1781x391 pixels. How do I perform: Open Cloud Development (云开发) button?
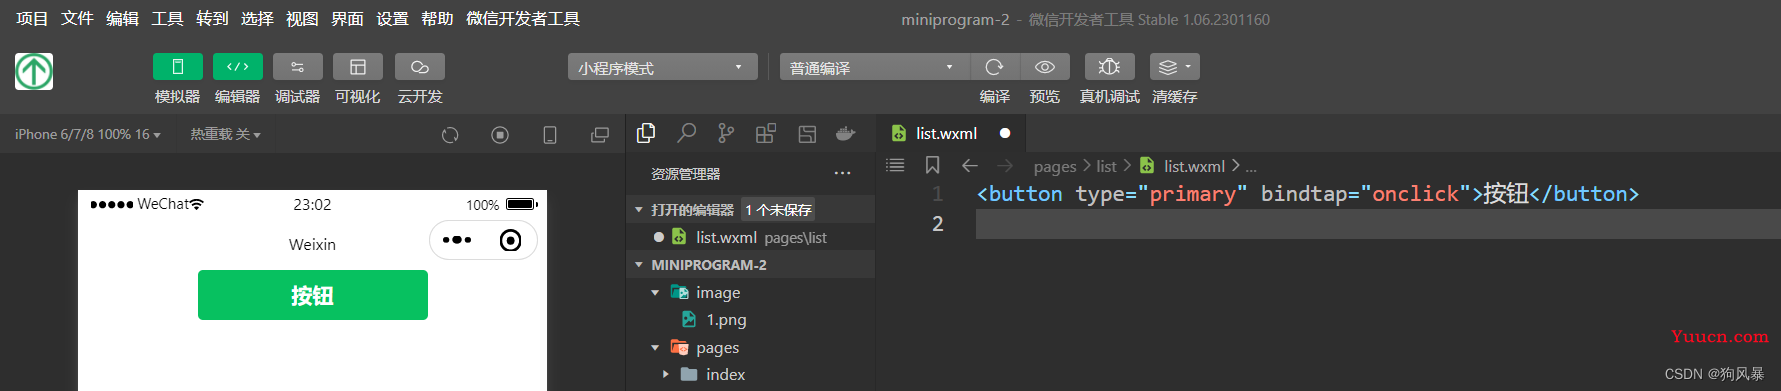[419, 67]
